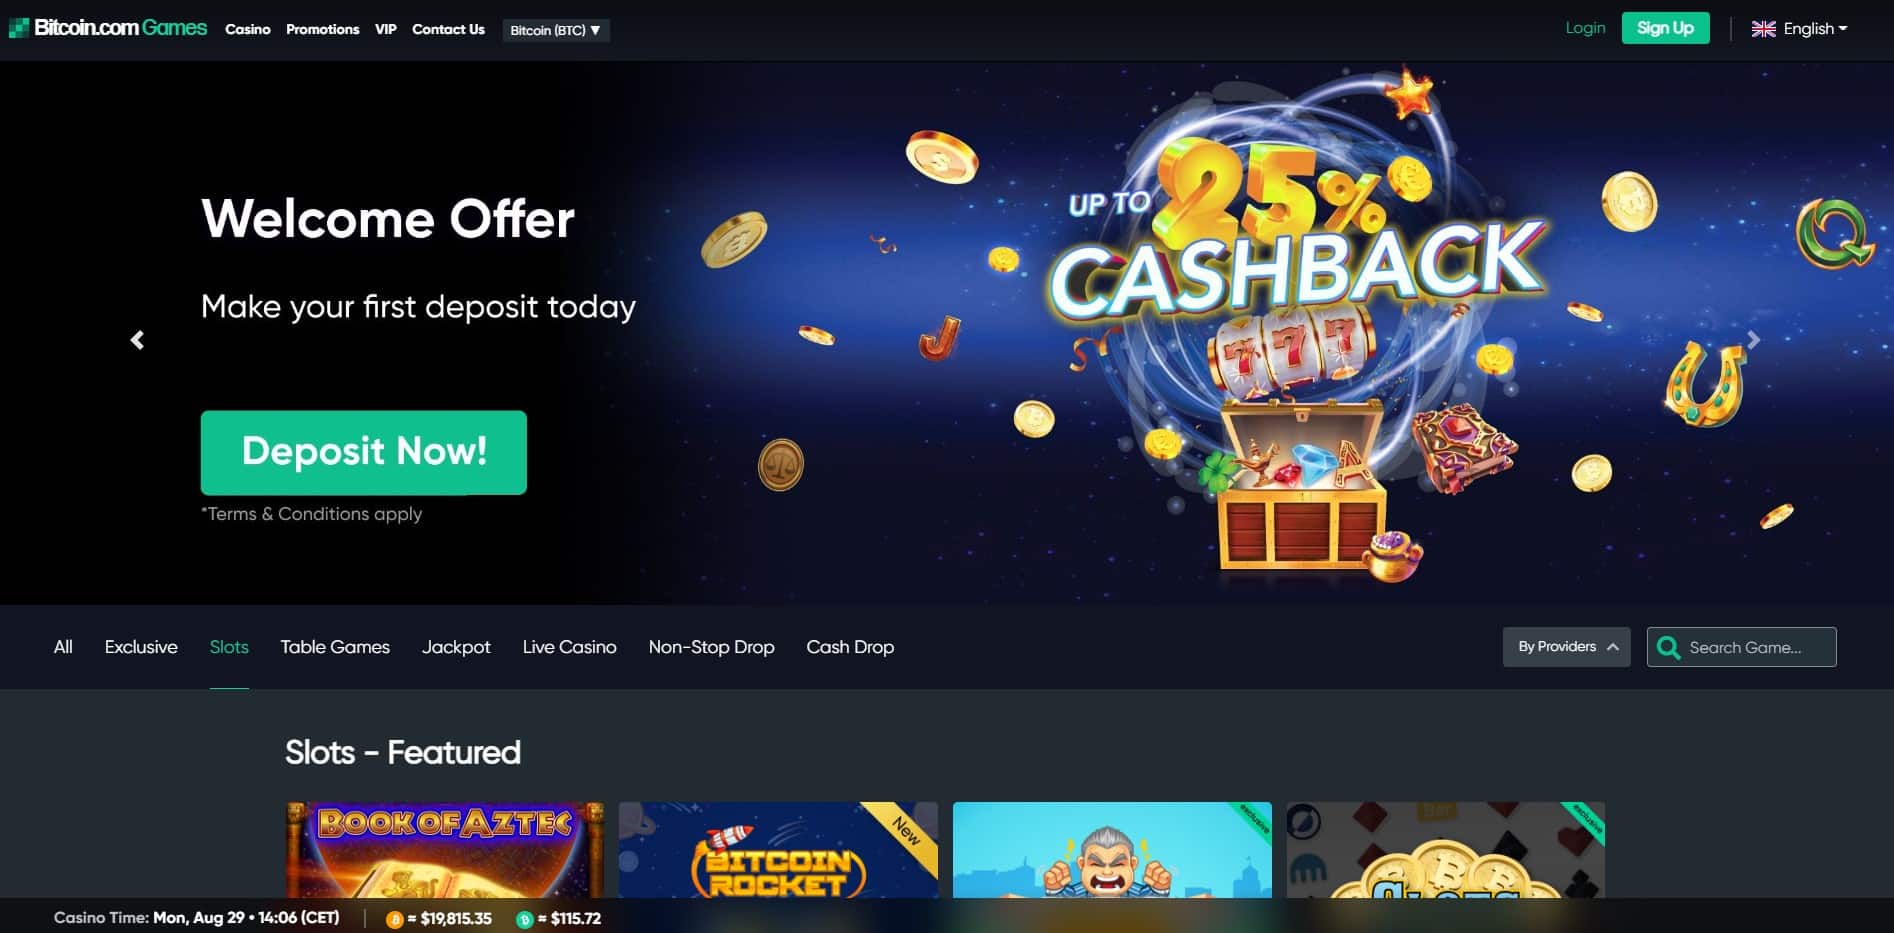Open Promotions in the top menu
The image size is (1894, 933).
click(322, 29)
